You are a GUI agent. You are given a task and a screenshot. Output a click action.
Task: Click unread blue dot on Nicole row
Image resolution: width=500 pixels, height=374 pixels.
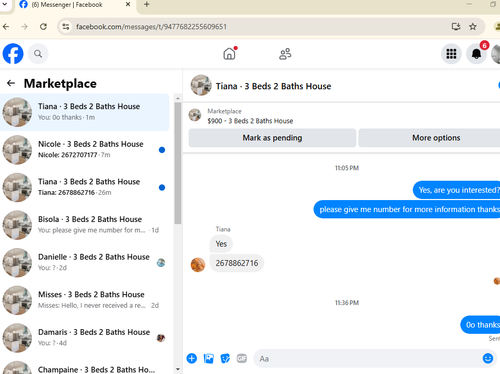pyautogui.click(x=162, y=150)
